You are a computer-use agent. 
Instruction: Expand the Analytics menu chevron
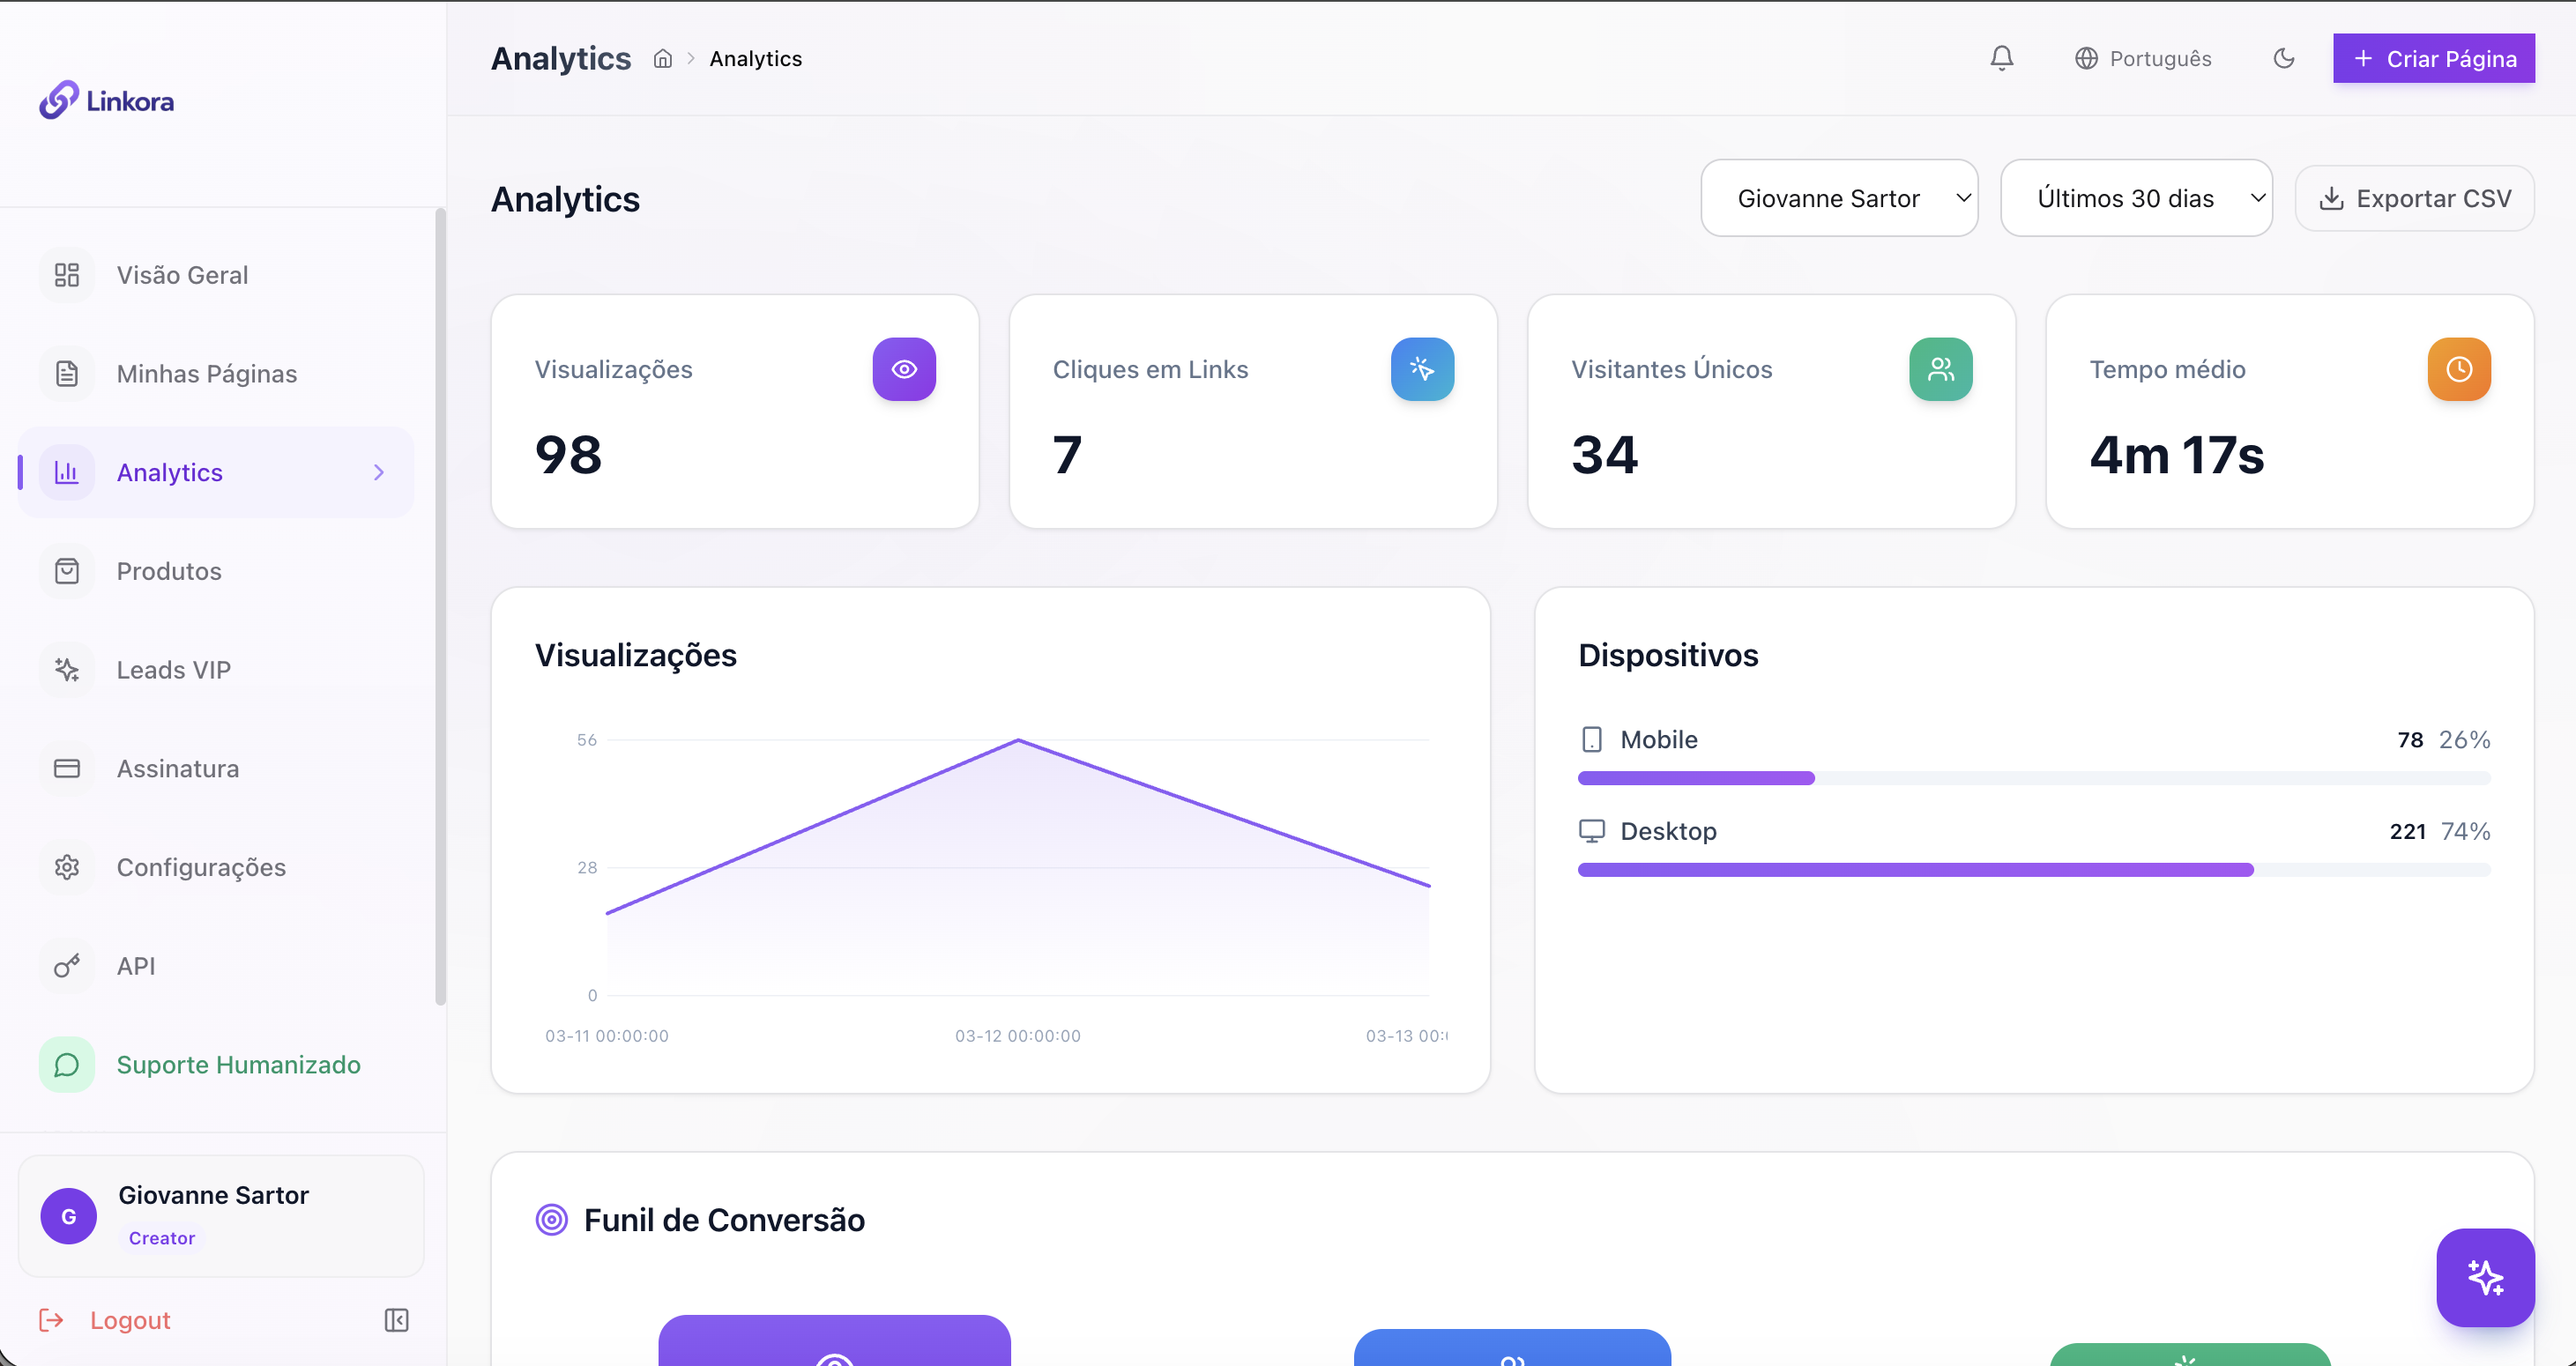[379, 472]
